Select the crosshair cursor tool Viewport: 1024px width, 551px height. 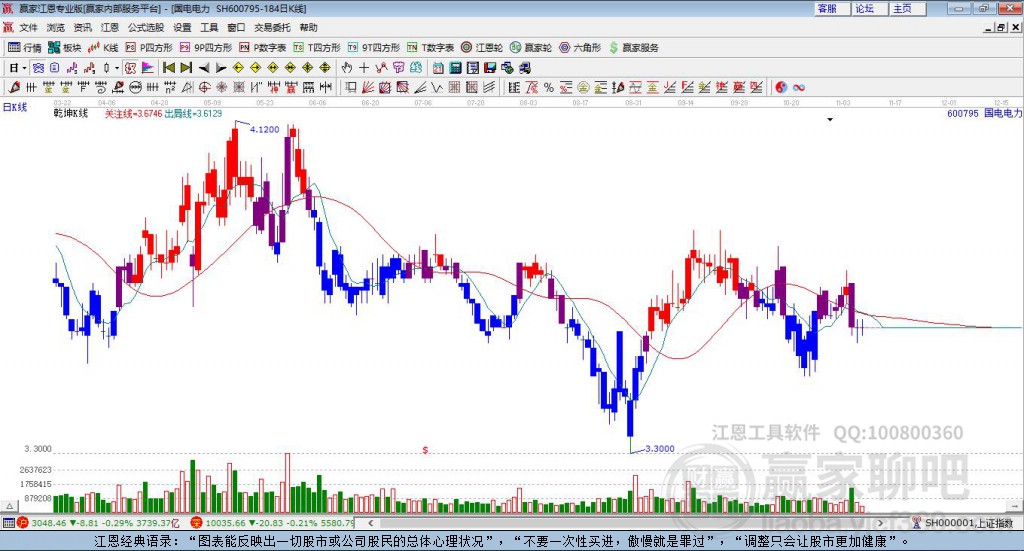pyautogui.click(x=364, y=67)
